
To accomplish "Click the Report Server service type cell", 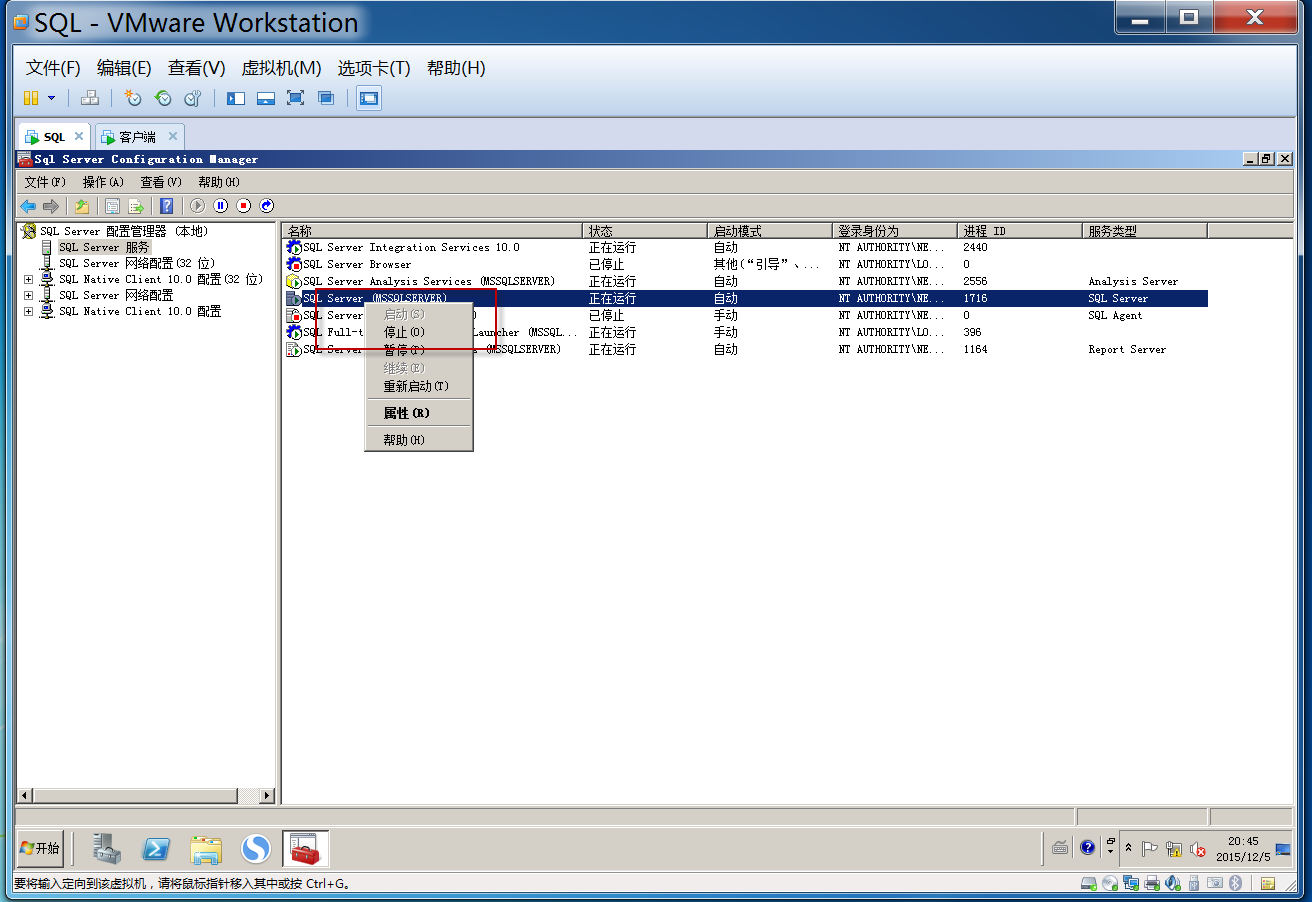I will (x=1127, y=350).
